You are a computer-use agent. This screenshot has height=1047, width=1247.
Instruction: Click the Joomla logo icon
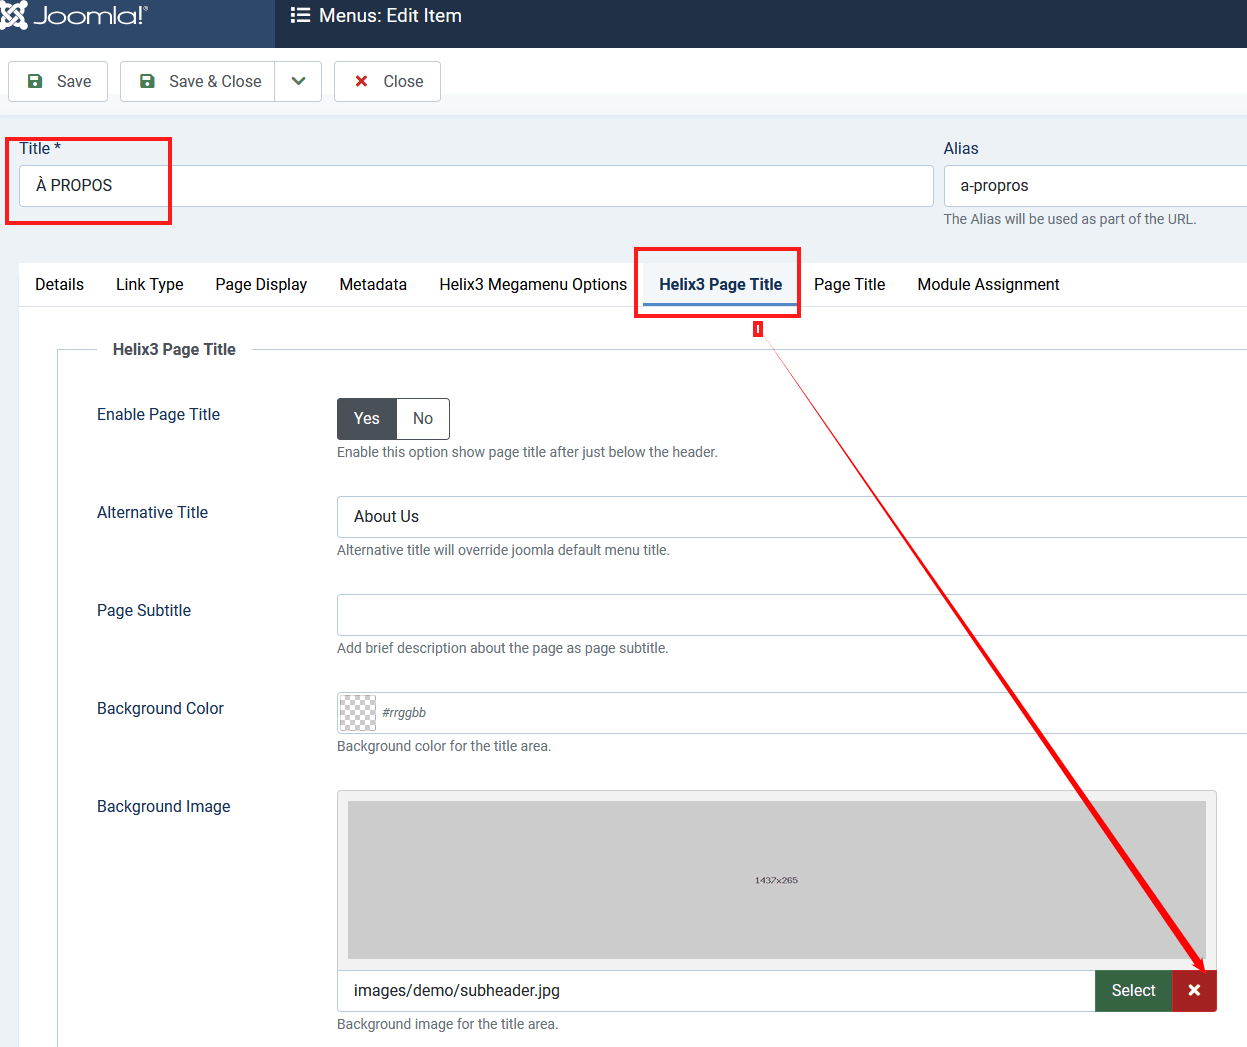[14, 15]
